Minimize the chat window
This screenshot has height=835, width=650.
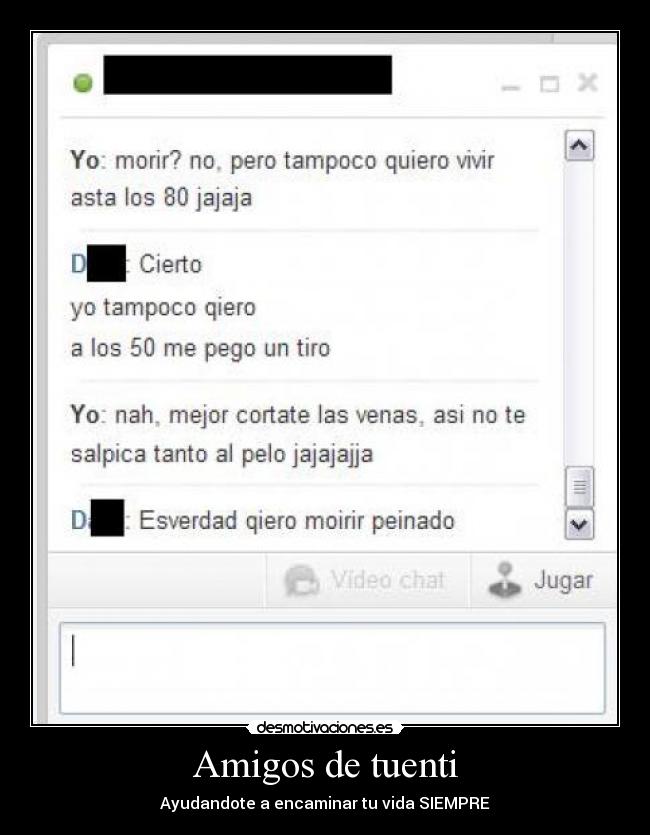511,87
